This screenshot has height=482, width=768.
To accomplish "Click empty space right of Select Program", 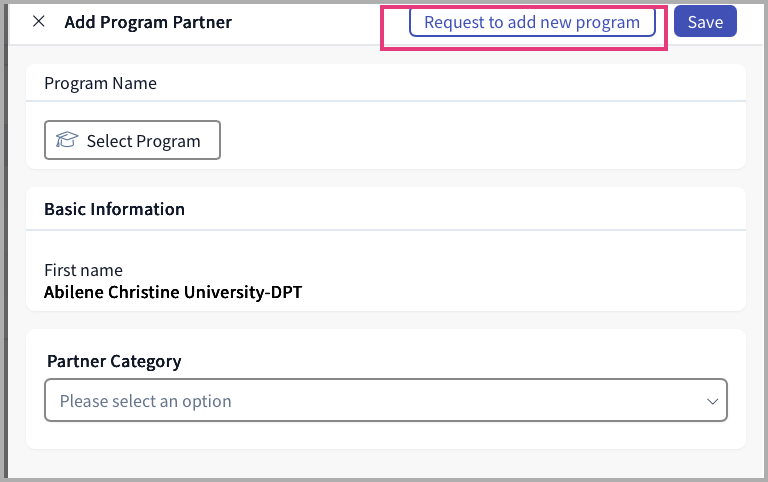I will click(x=480, y=141).
